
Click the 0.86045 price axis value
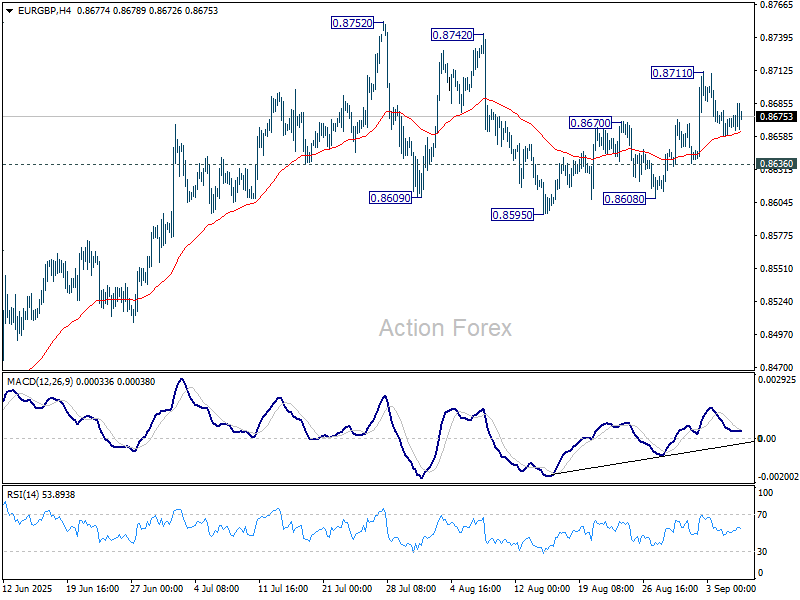(x=777, y=203)
